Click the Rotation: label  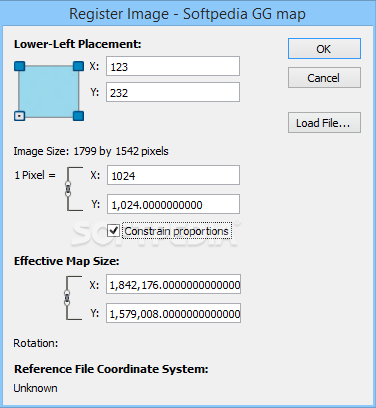pyautogui.click(x=36, y=343)
